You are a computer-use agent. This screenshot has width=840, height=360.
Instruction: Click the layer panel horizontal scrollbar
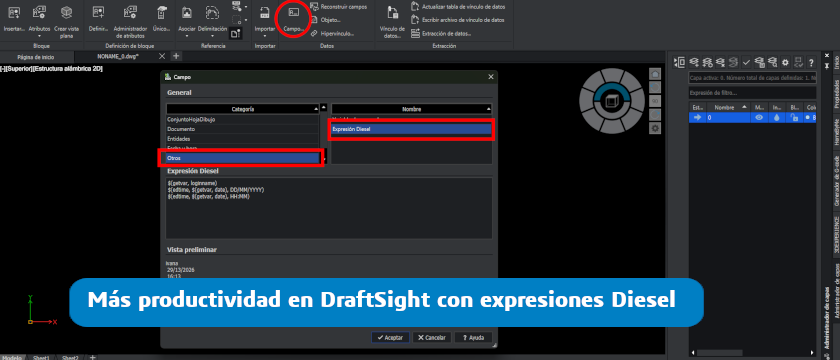click(x=720, y=352)
